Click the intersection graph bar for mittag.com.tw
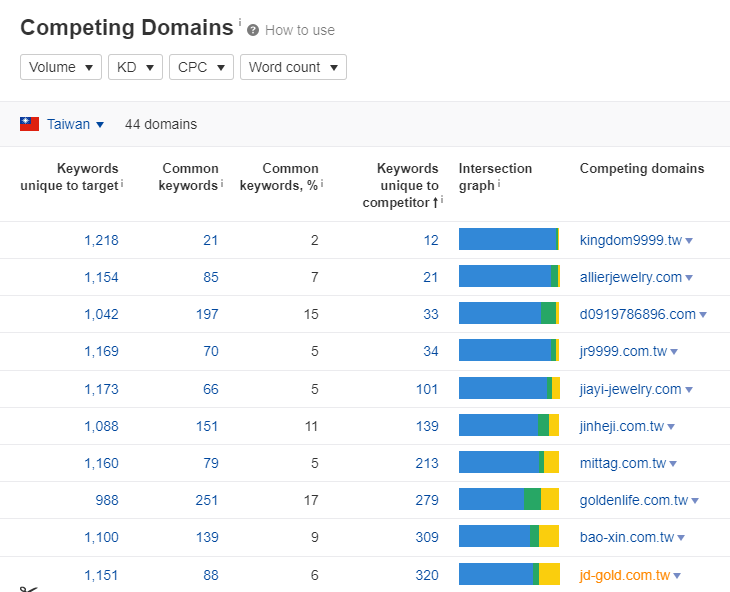 [x=508, y=463]
